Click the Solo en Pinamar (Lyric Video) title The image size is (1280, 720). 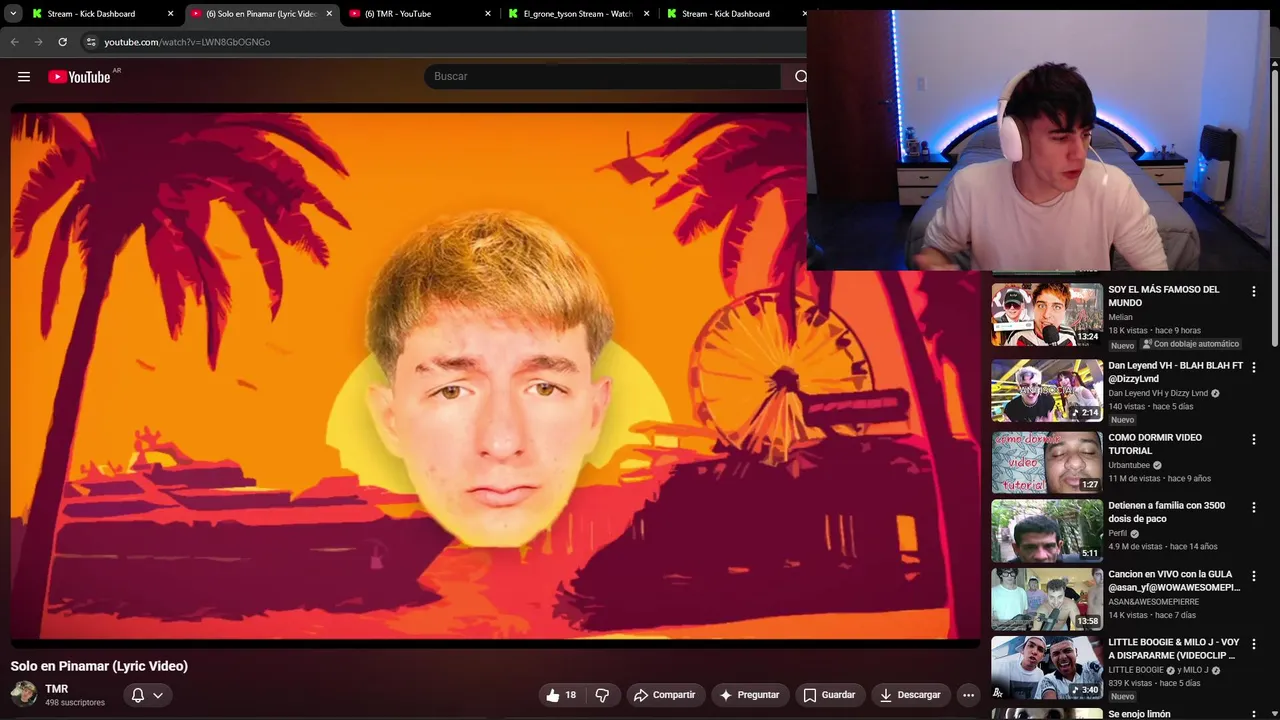pyautogui.click(x=99, y=666)
